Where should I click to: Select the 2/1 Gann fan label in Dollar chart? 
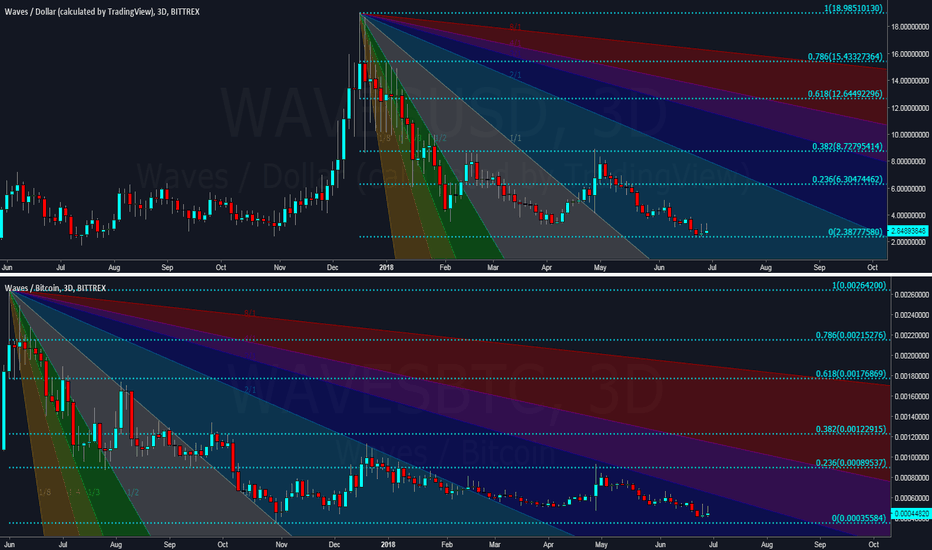click(515, 75)
